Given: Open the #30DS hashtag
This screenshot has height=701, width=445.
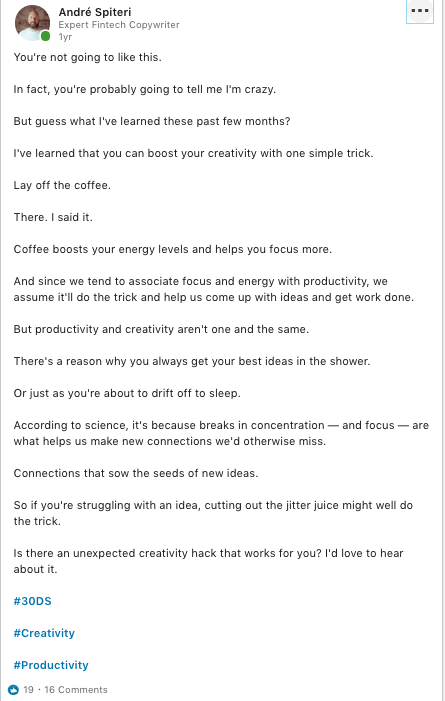Looking at the screenshot, I should 33,601.
